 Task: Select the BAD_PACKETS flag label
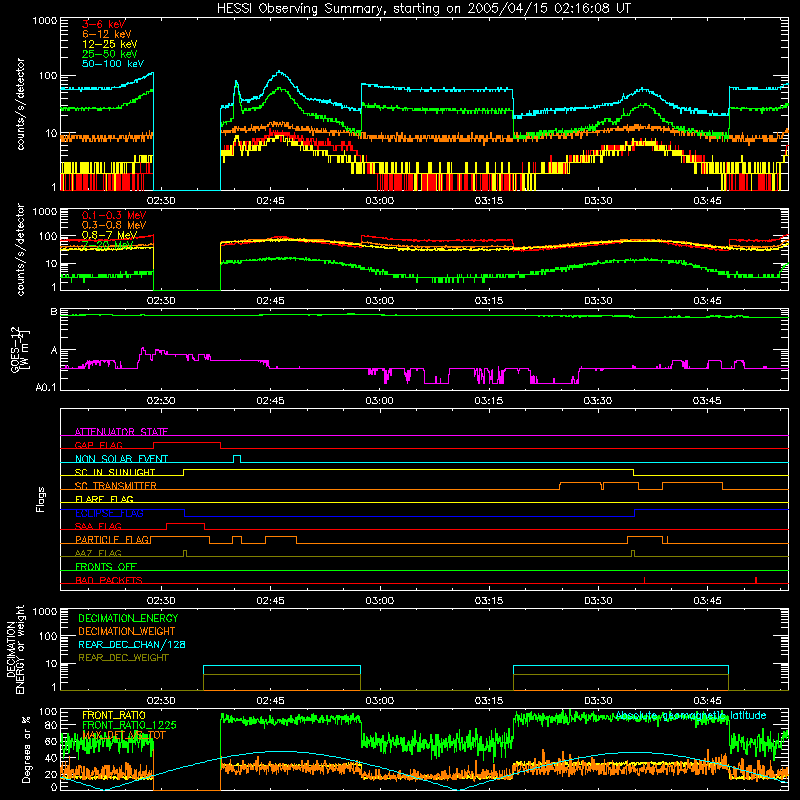(x=109, y=580)
